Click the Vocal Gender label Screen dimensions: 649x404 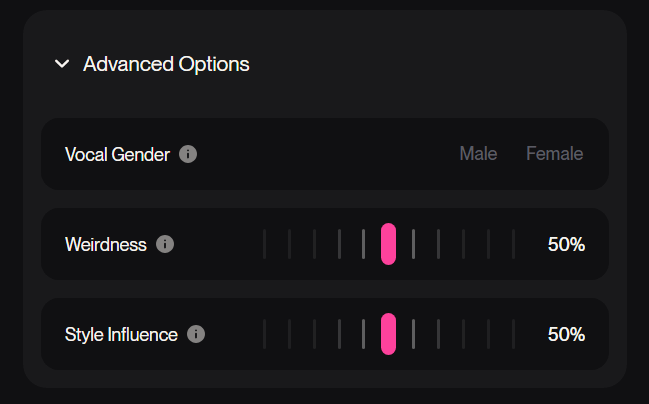coord(117,154)
